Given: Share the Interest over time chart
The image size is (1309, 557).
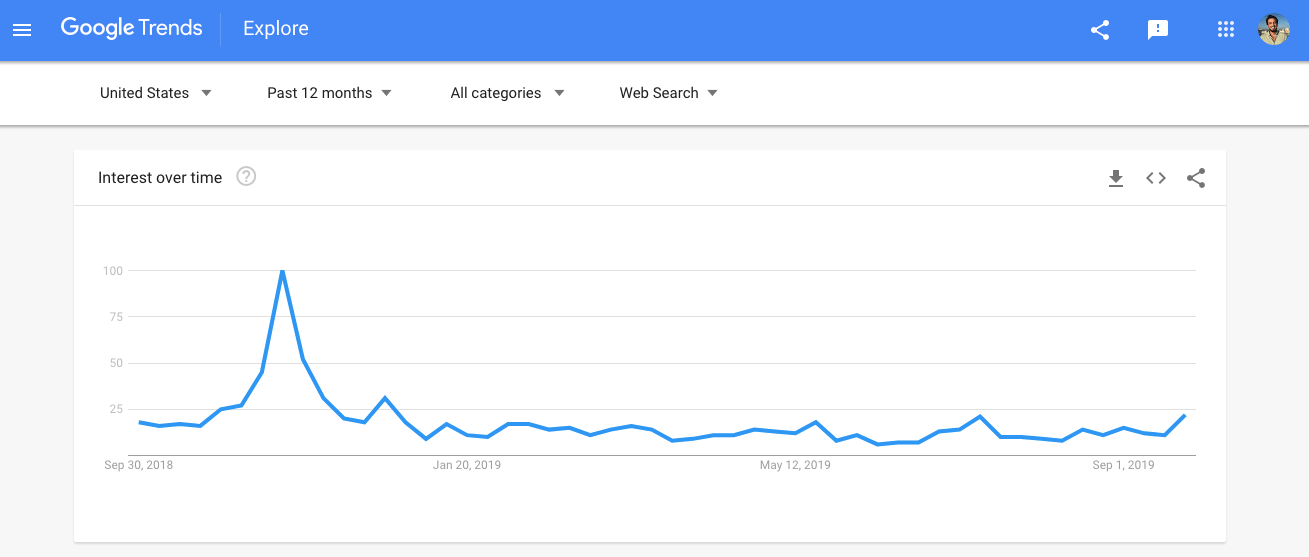Looking at the screenshot, I should pyautogui.click(x=1196, y=178).
